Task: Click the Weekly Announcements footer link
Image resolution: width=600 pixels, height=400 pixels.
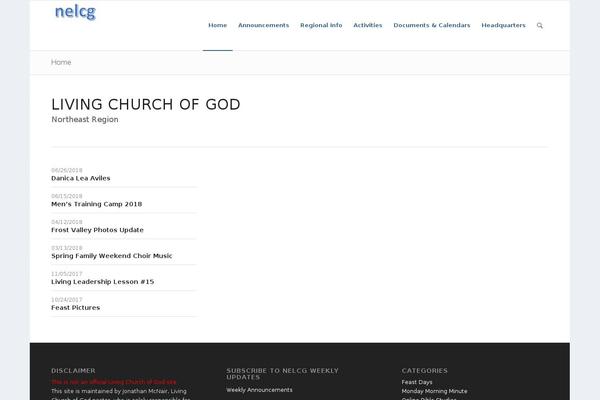Action: [x=259, y=390]
